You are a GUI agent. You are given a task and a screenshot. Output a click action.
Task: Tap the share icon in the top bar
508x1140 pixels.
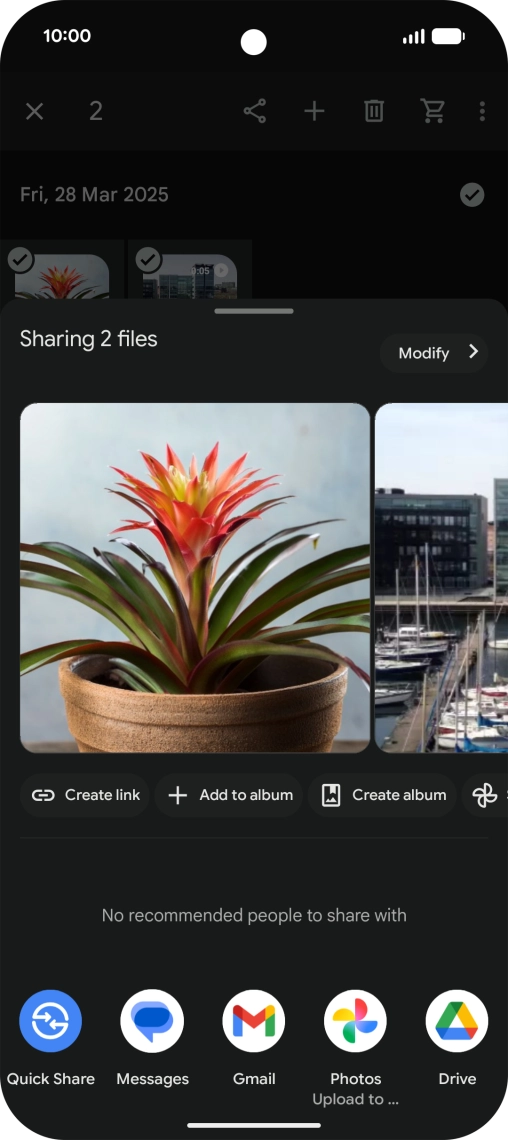click(254, 111)
